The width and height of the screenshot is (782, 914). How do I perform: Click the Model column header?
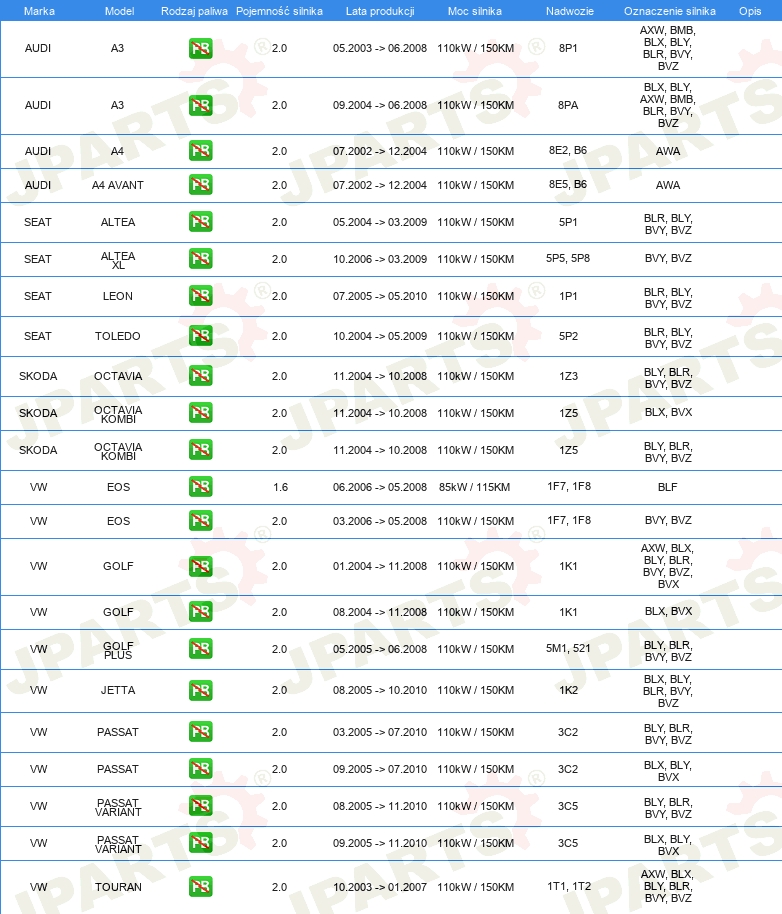(119, 11)
